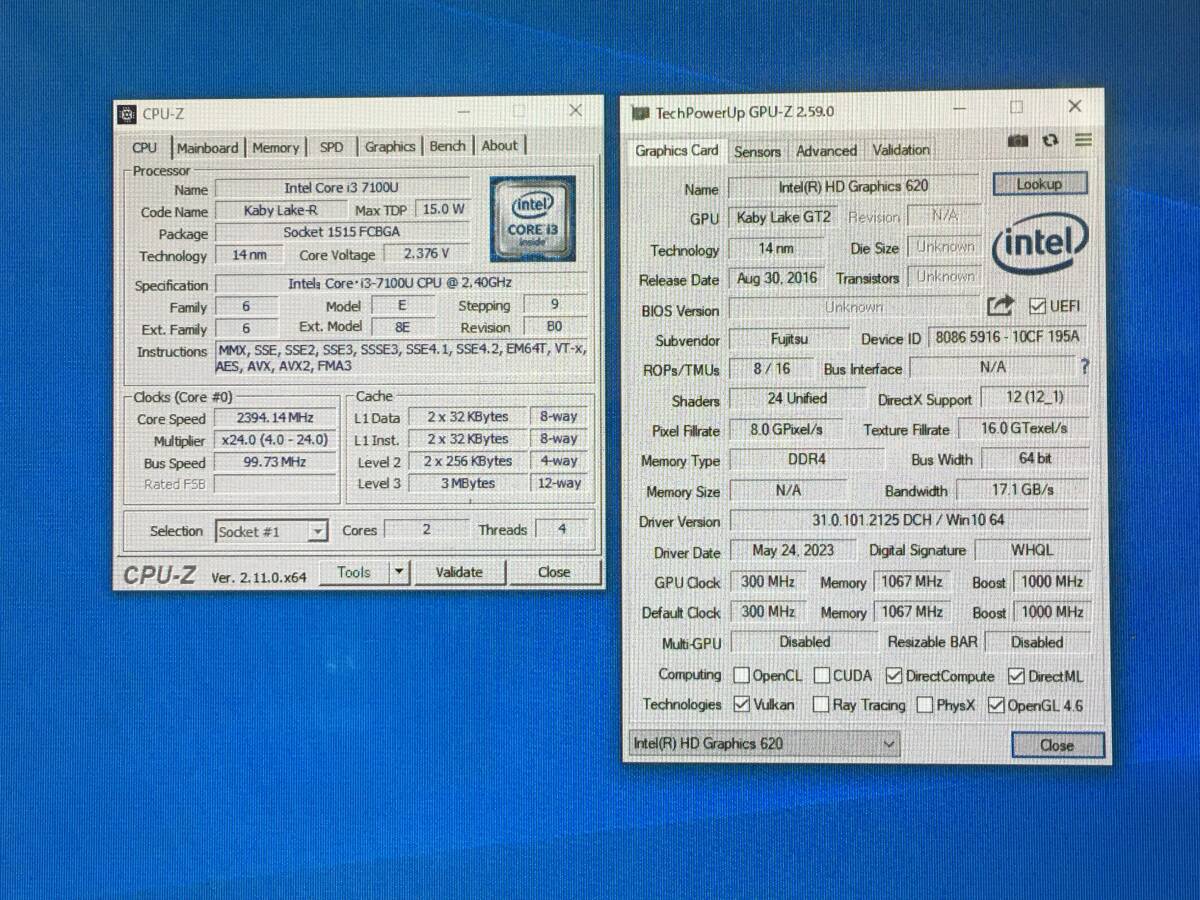Click the Driver Date value May 24, 2023

pos(793,551)
